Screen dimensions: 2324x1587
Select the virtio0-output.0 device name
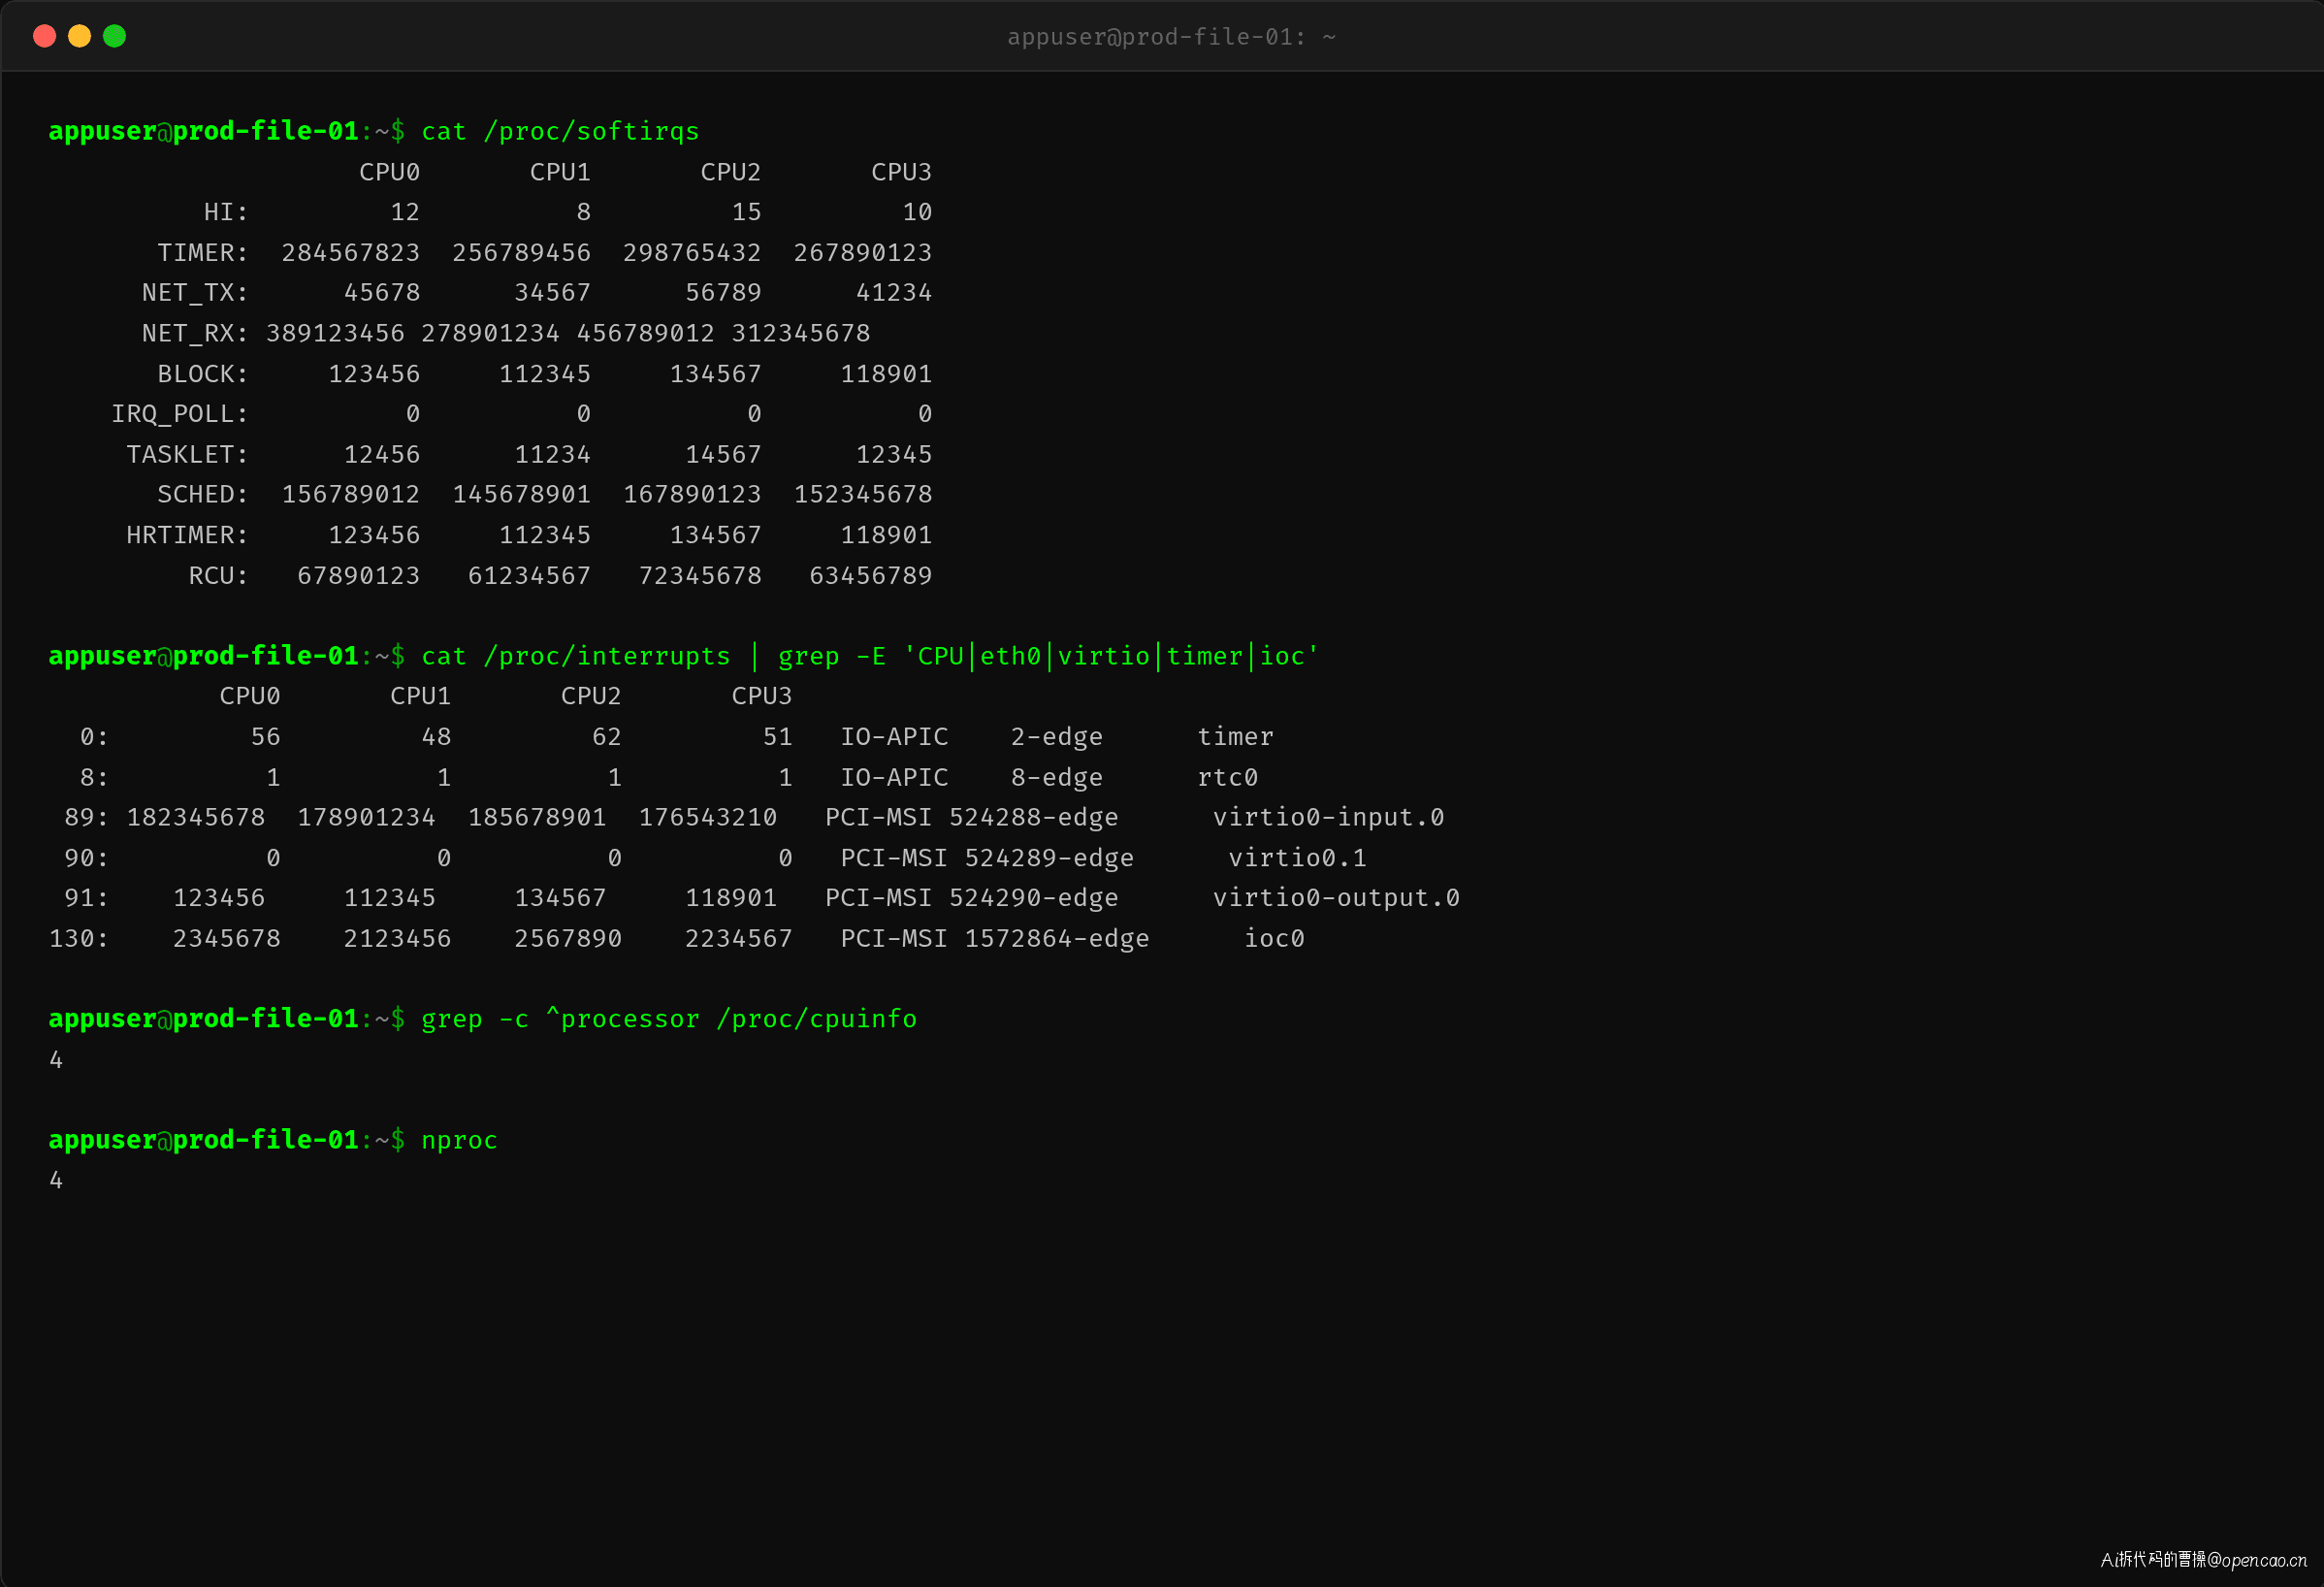(1337, 897)
